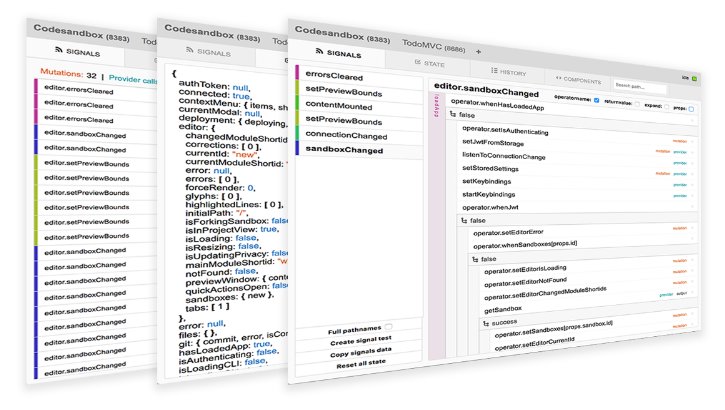Collapse false path under operator.whenJwt

click(x=474, y=220)
